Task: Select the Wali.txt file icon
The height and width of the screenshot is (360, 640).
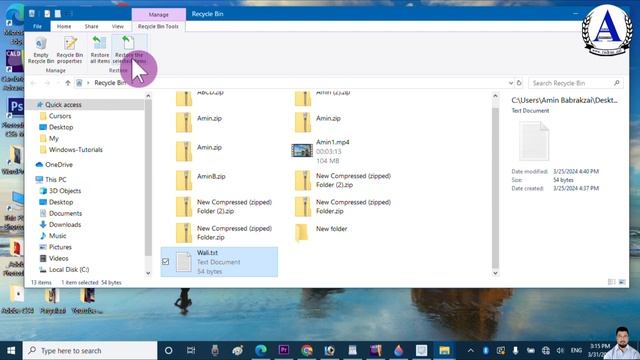Action: click(184, 262)
